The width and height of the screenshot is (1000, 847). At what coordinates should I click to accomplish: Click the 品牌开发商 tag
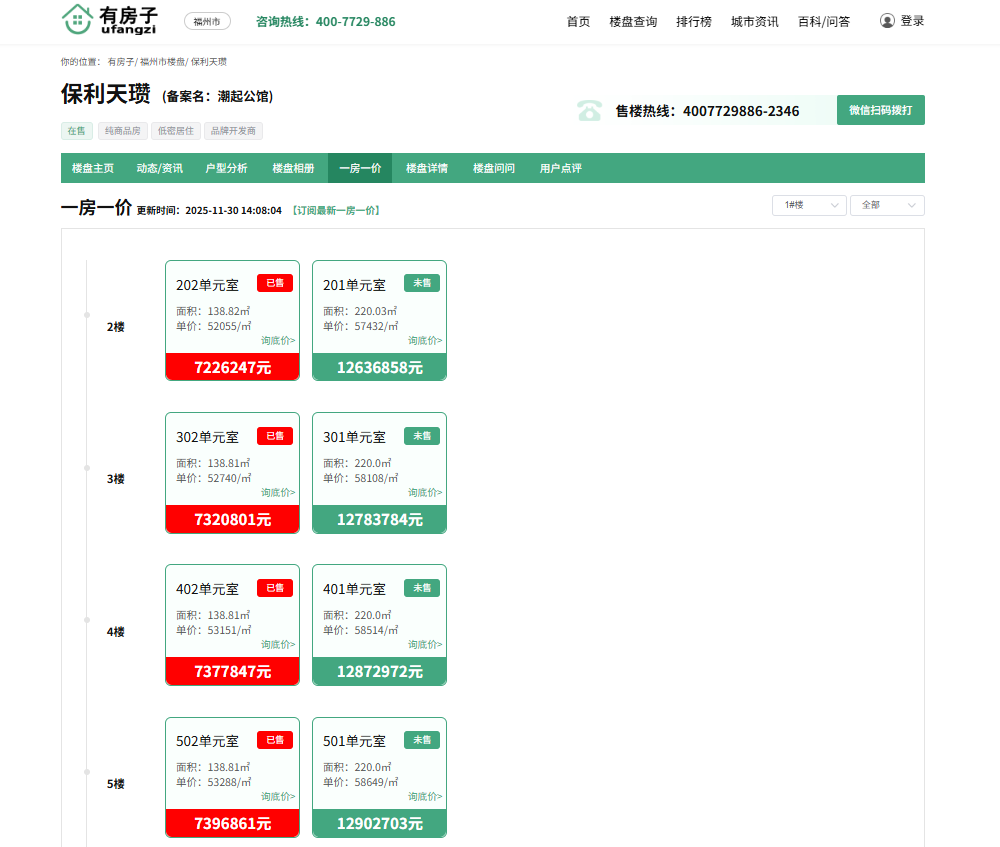click(233, 131)
